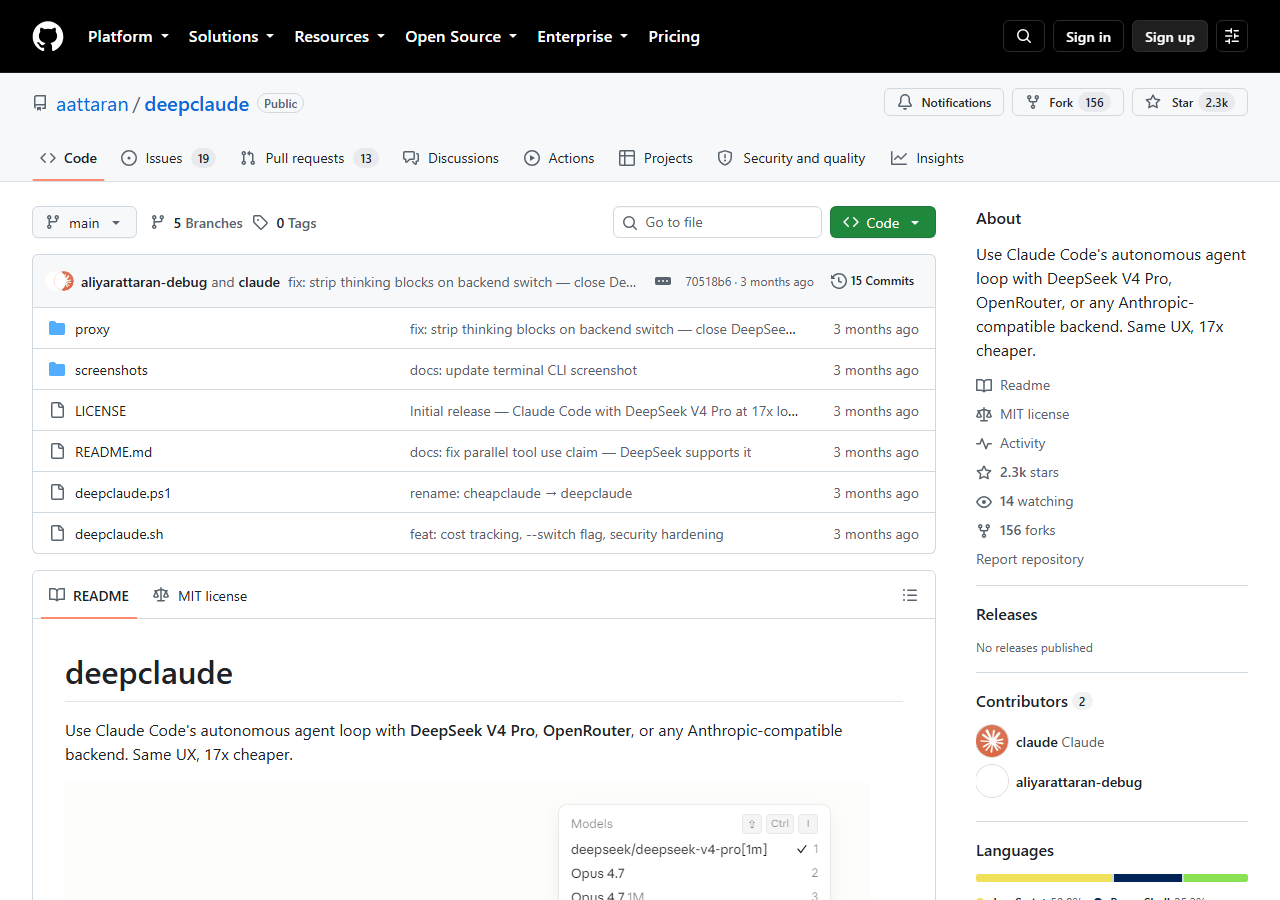Viewport: 1280px width, 900px height.
Task: Click the screenshots folder icon
Action: click(57, 370)
